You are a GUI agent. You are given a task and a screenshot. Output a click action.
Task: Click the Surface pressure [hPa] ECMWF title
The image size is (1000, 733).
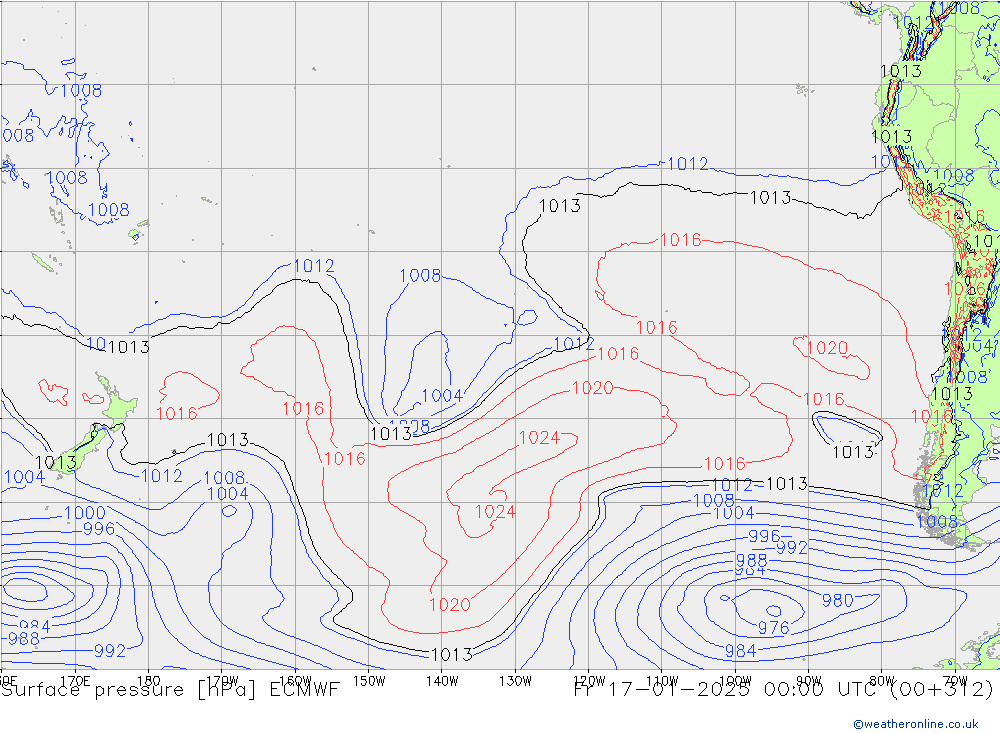(x=170, y=690)
